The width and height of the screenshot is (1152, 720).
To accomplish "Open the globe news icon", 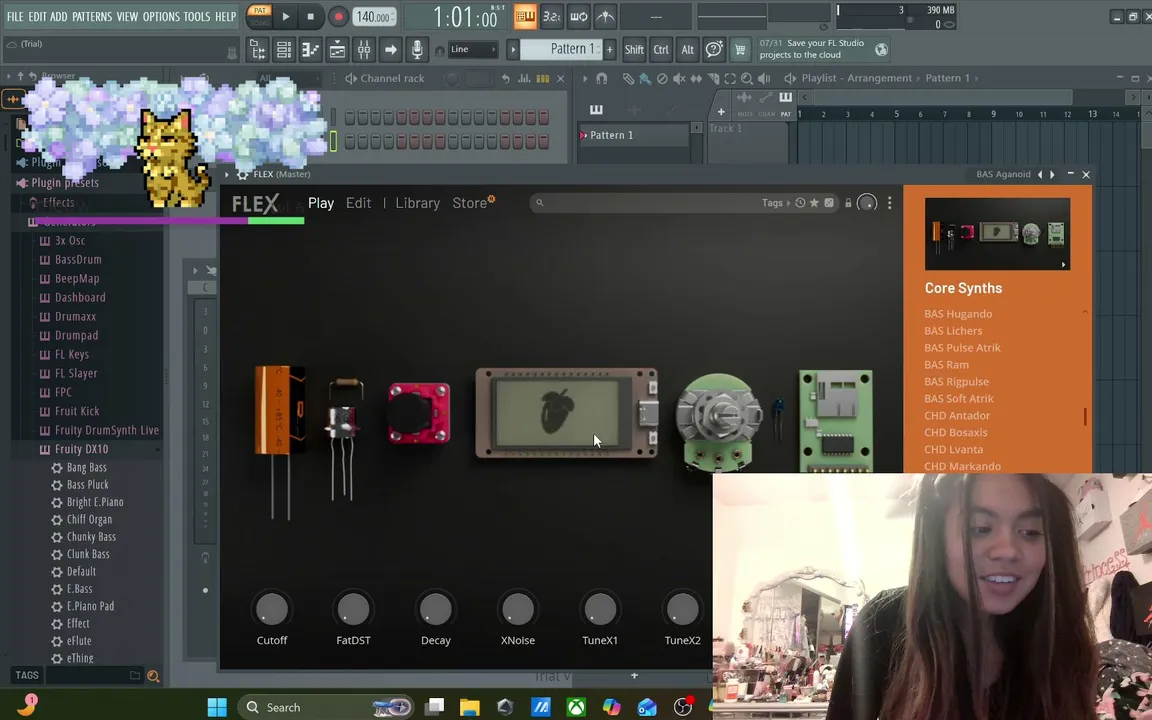I will [x=881, y=49].
